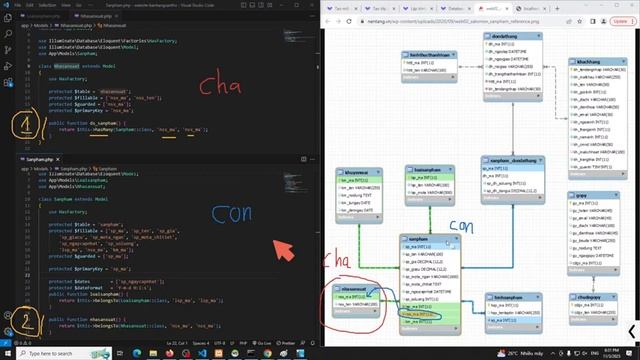Viewport: 640px width, 360px height.
Task: Click the upper editor minimap
Action: 299,37
